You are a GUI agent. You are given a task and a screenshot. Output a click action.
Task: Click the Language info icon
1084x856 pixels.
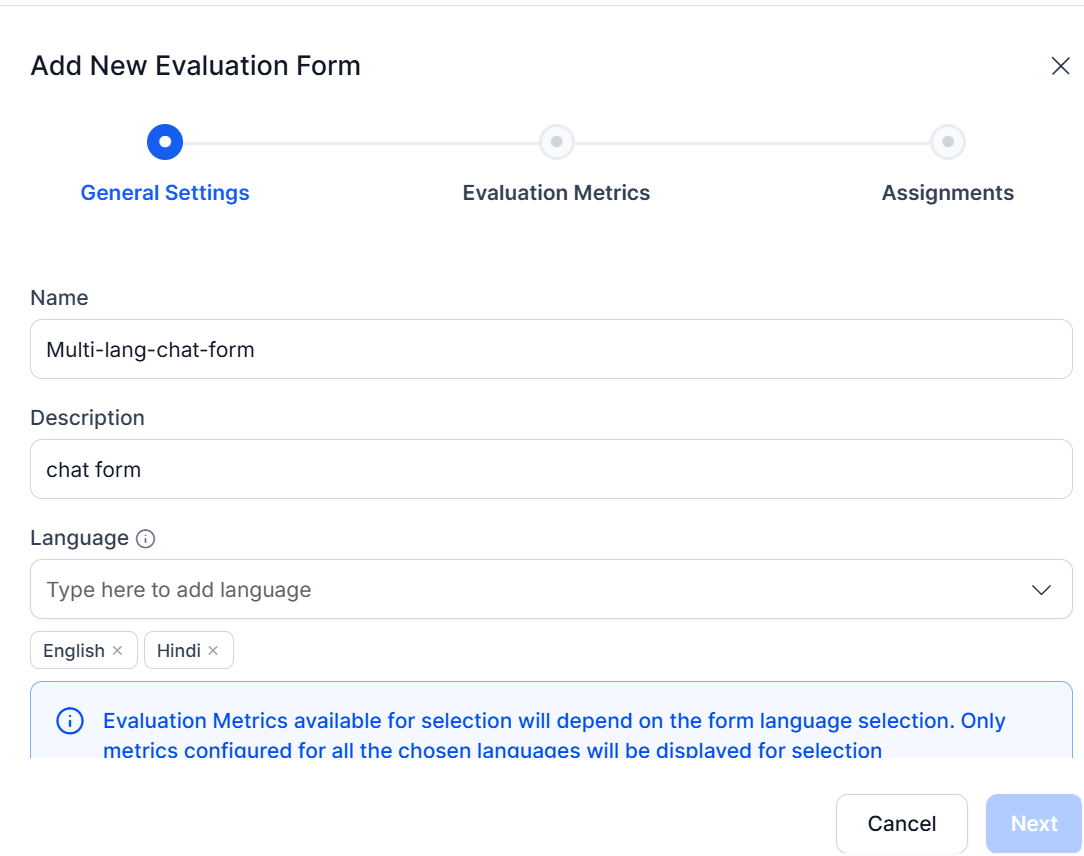click(145, 539)
